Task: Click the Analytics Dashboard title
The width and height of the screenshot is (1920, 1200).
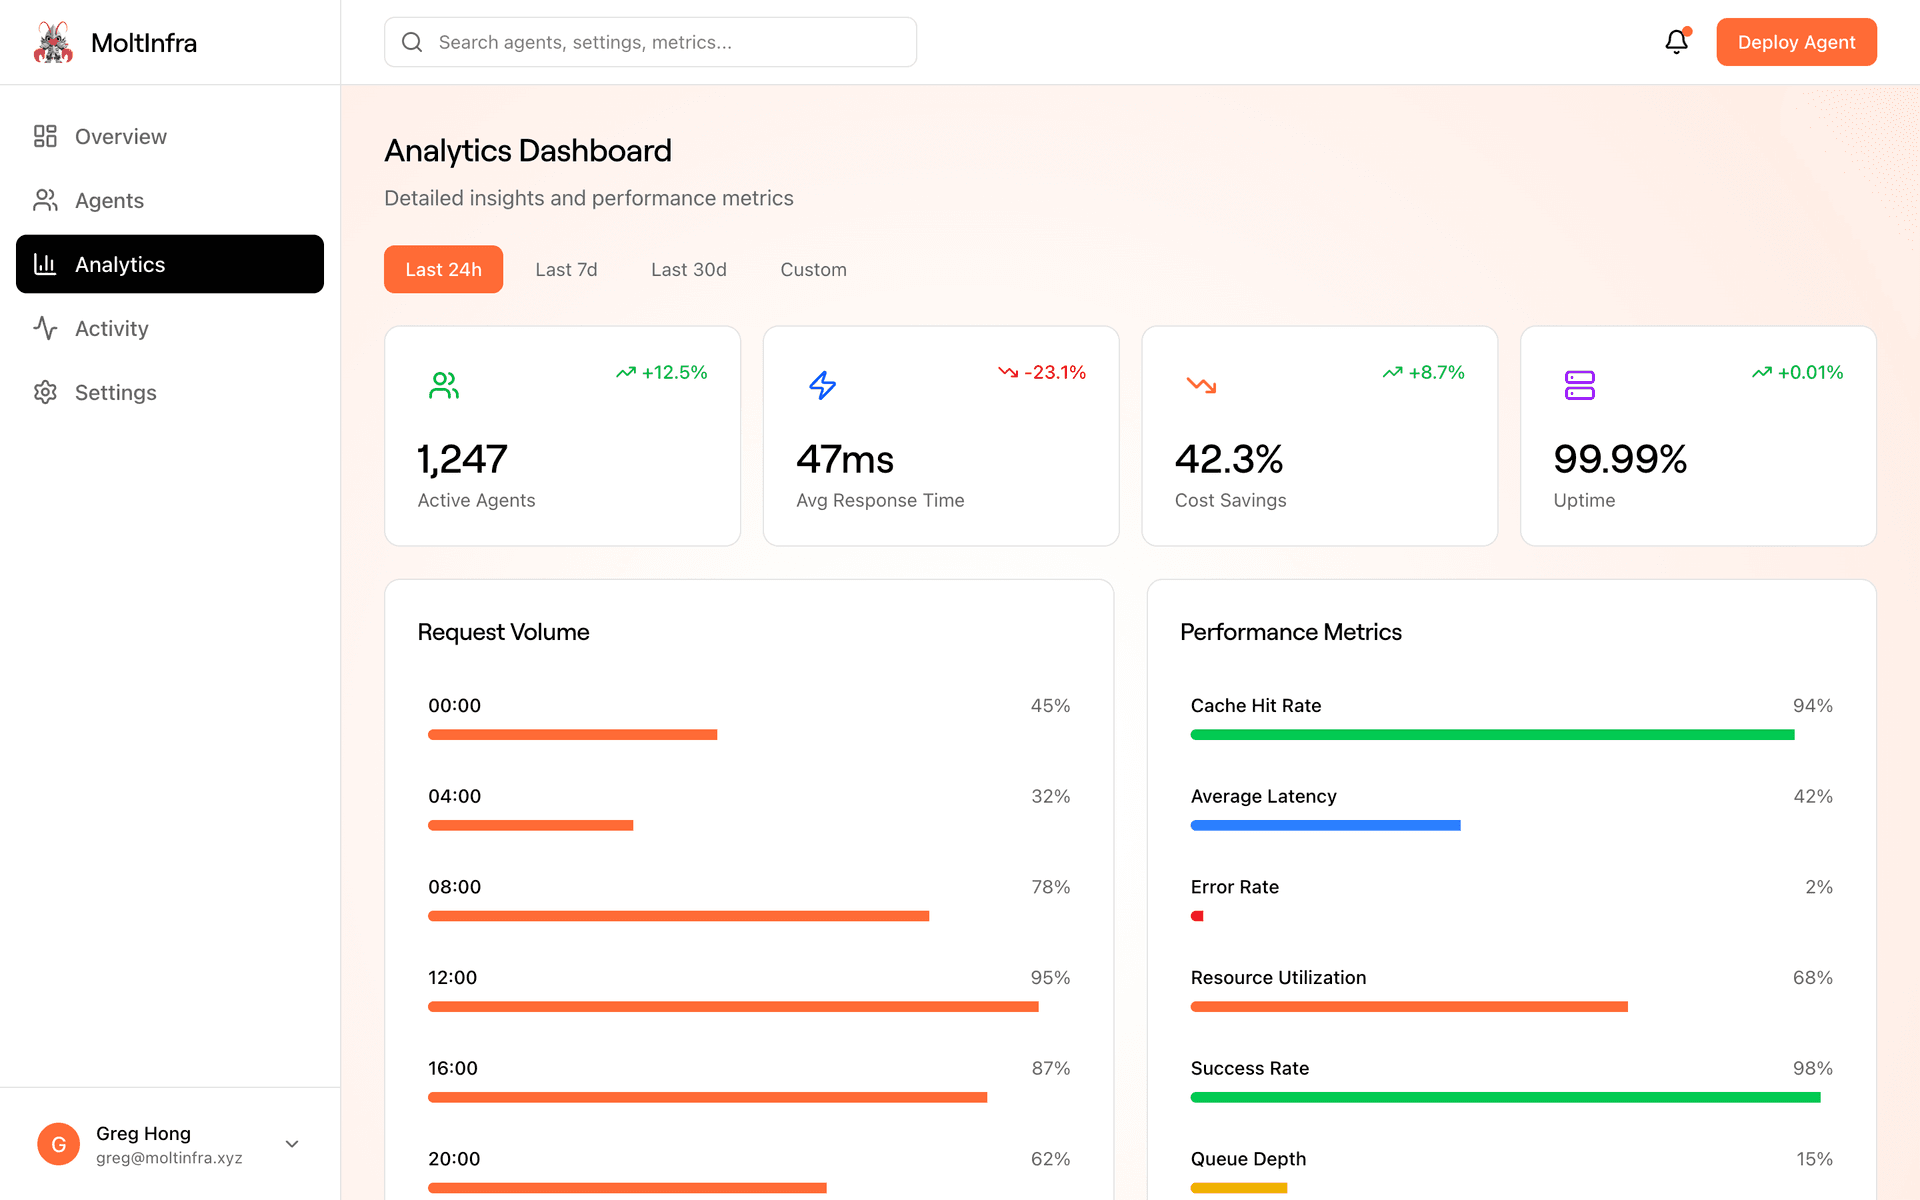Action: [528, 151]
